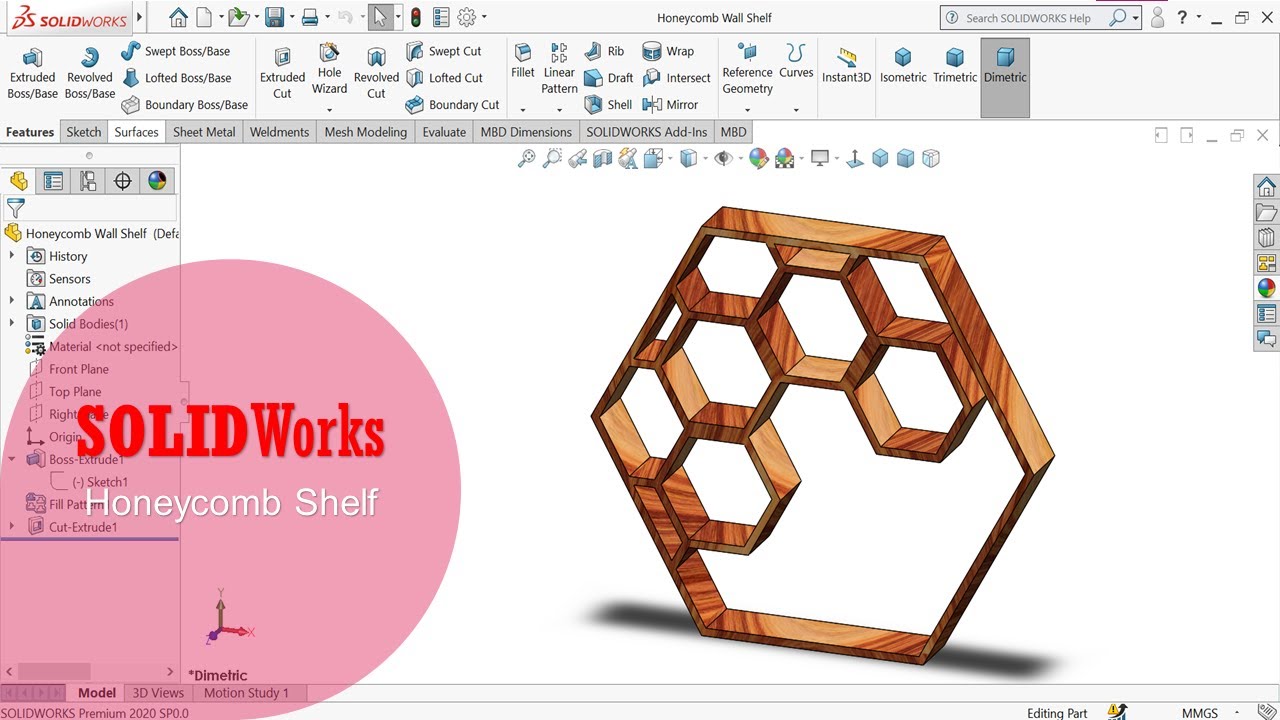Open the Curves tools
Viewport: 1280px width, 720px height.
[796, 62]
